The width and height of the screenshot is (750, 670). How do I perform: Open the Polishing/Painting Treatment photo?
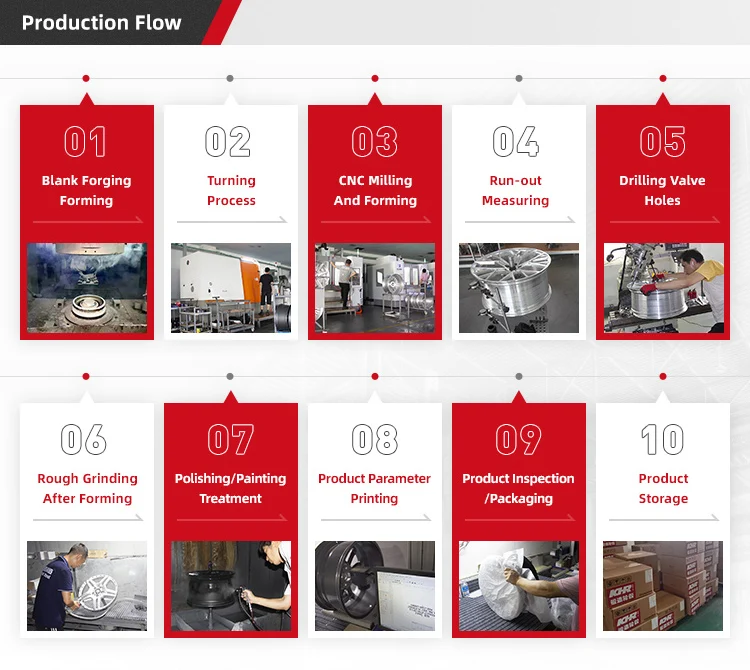[231, 586]
